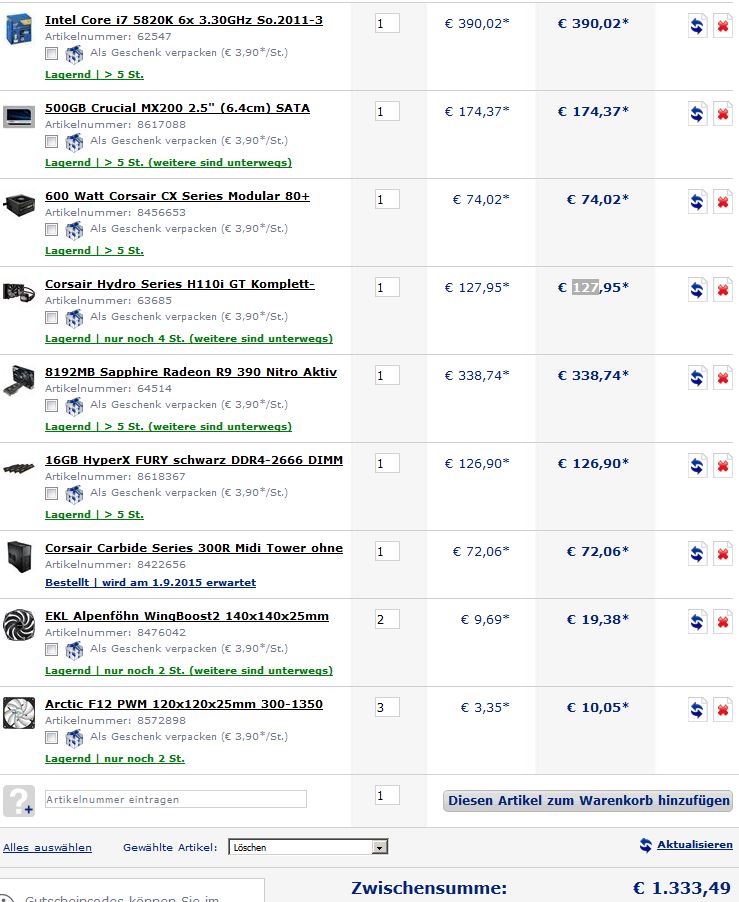Focus the Artikelnummer eintragen input field
Viewport: 739px width, 902px height.
(176, 799)
